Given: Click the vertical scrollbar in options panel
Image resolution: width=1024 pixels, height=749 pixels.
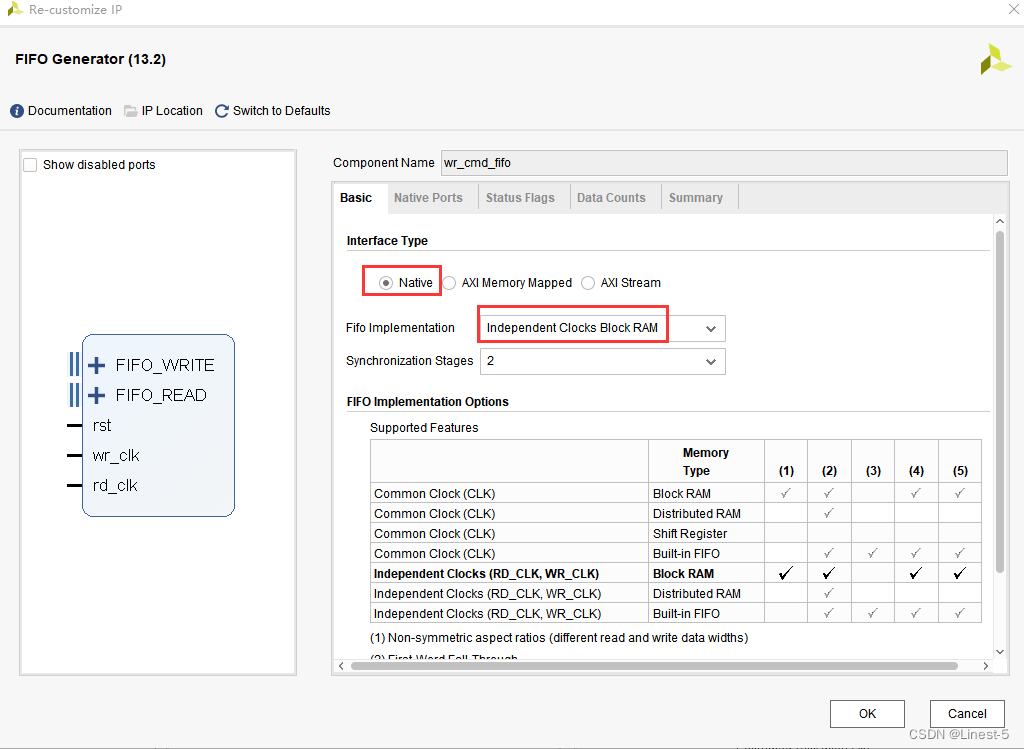Looking at the screenshot, I should (x=999, y=400).
